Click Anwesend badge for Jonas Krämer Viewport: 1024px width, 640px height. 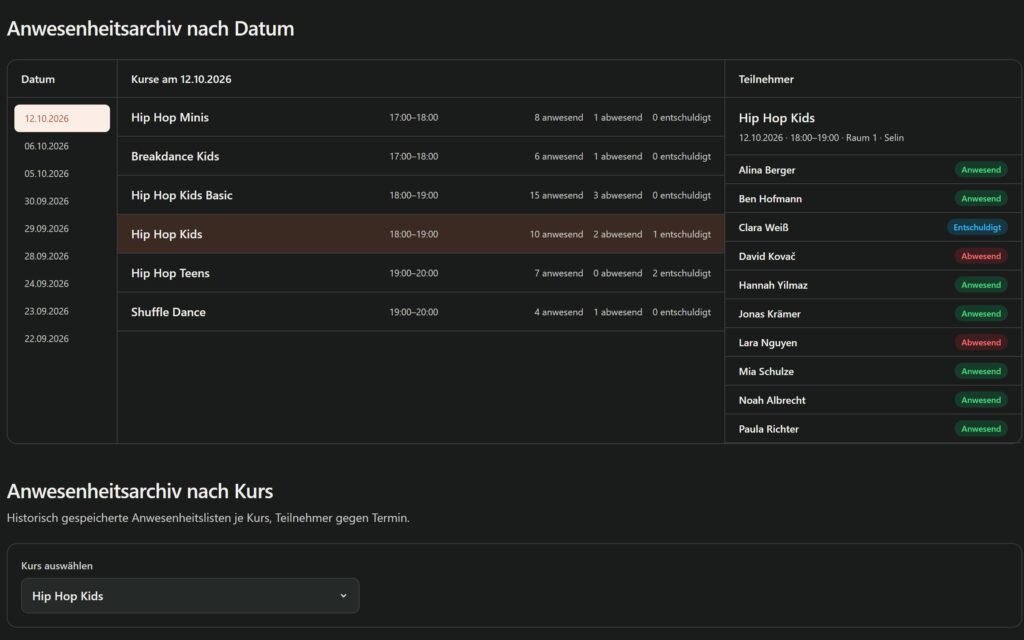point(981,313)
